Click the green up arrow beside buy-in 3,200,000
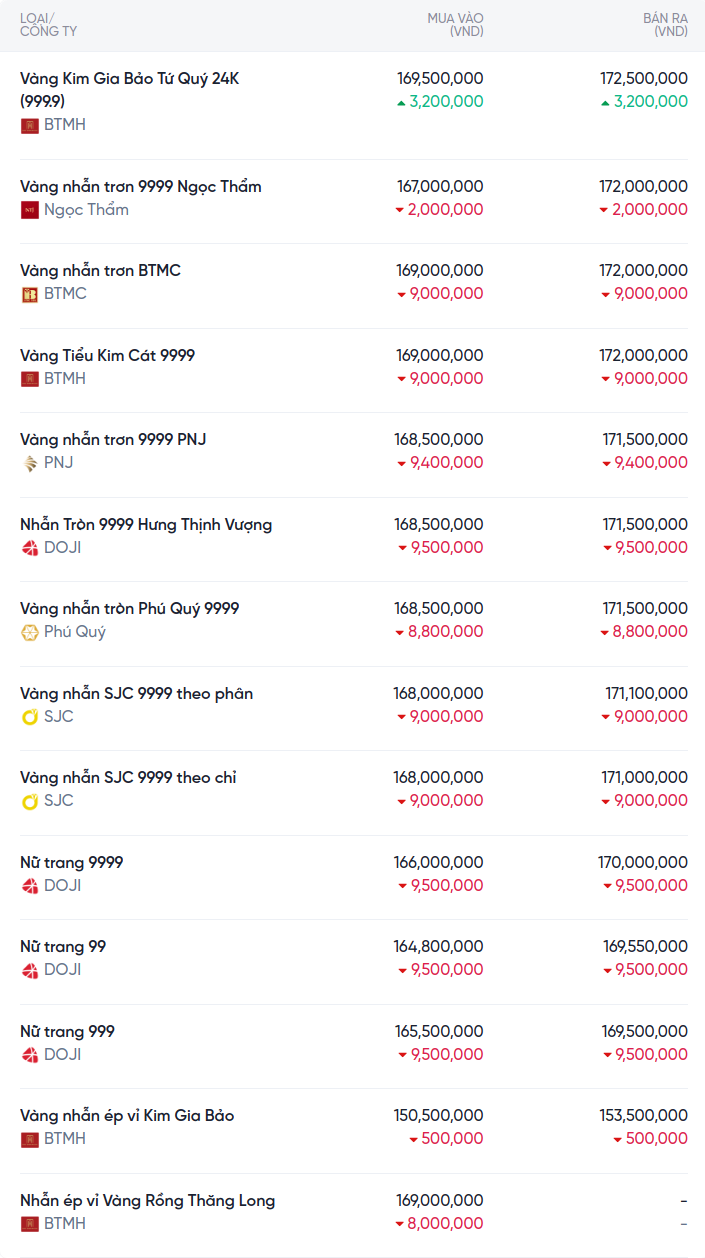 401,102
